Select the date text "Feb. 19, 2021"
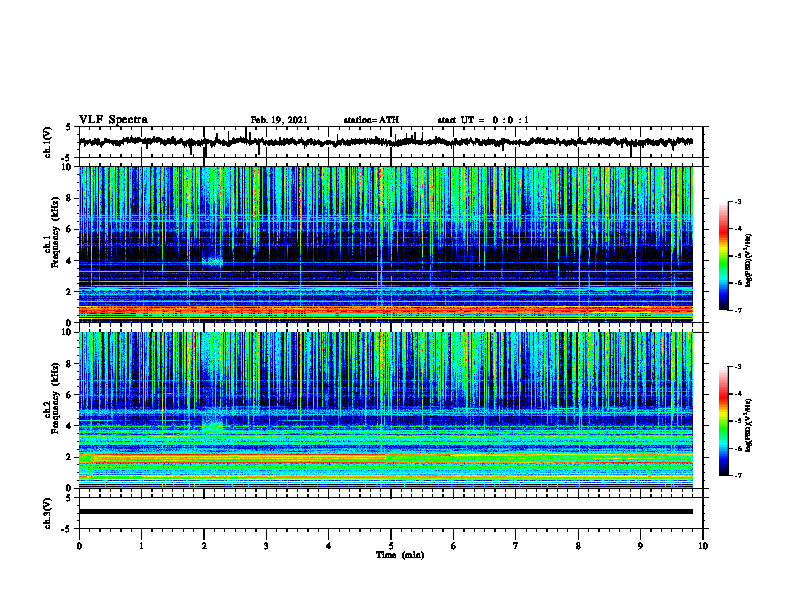 (x=279, y=120)
